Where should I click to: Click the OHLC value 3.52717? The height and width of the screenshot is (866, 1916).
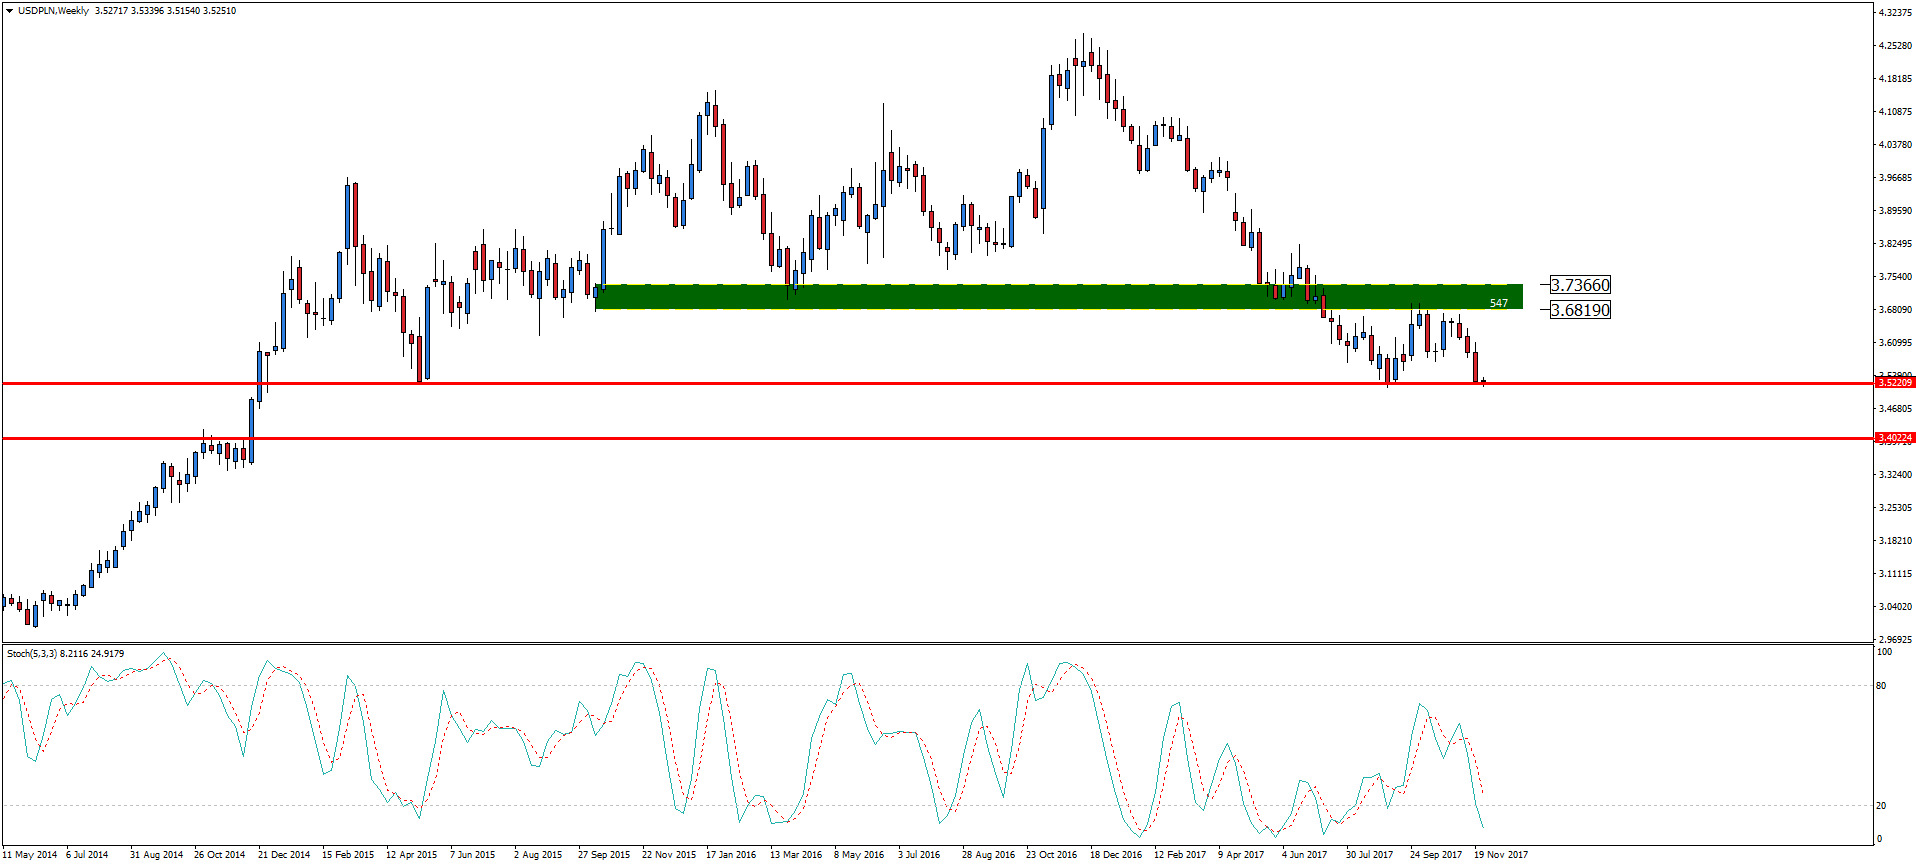111,11
